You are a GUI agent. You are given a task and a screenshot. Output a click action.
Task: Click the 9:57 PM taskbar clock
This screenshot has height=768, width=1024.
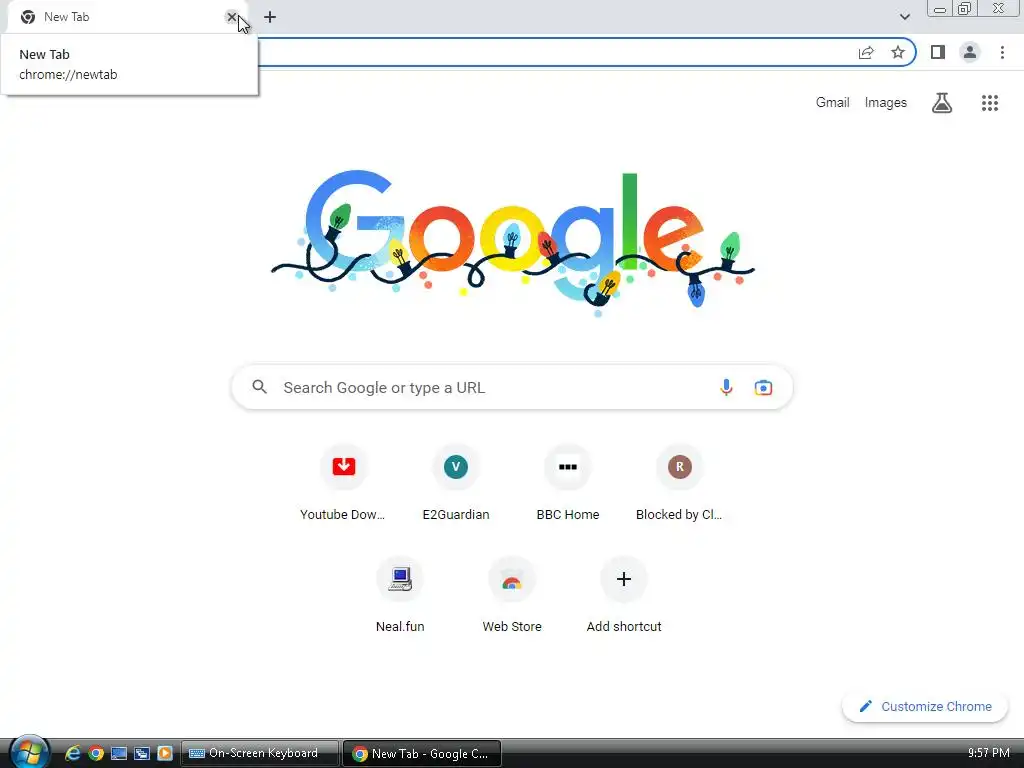tap(988, 753)
